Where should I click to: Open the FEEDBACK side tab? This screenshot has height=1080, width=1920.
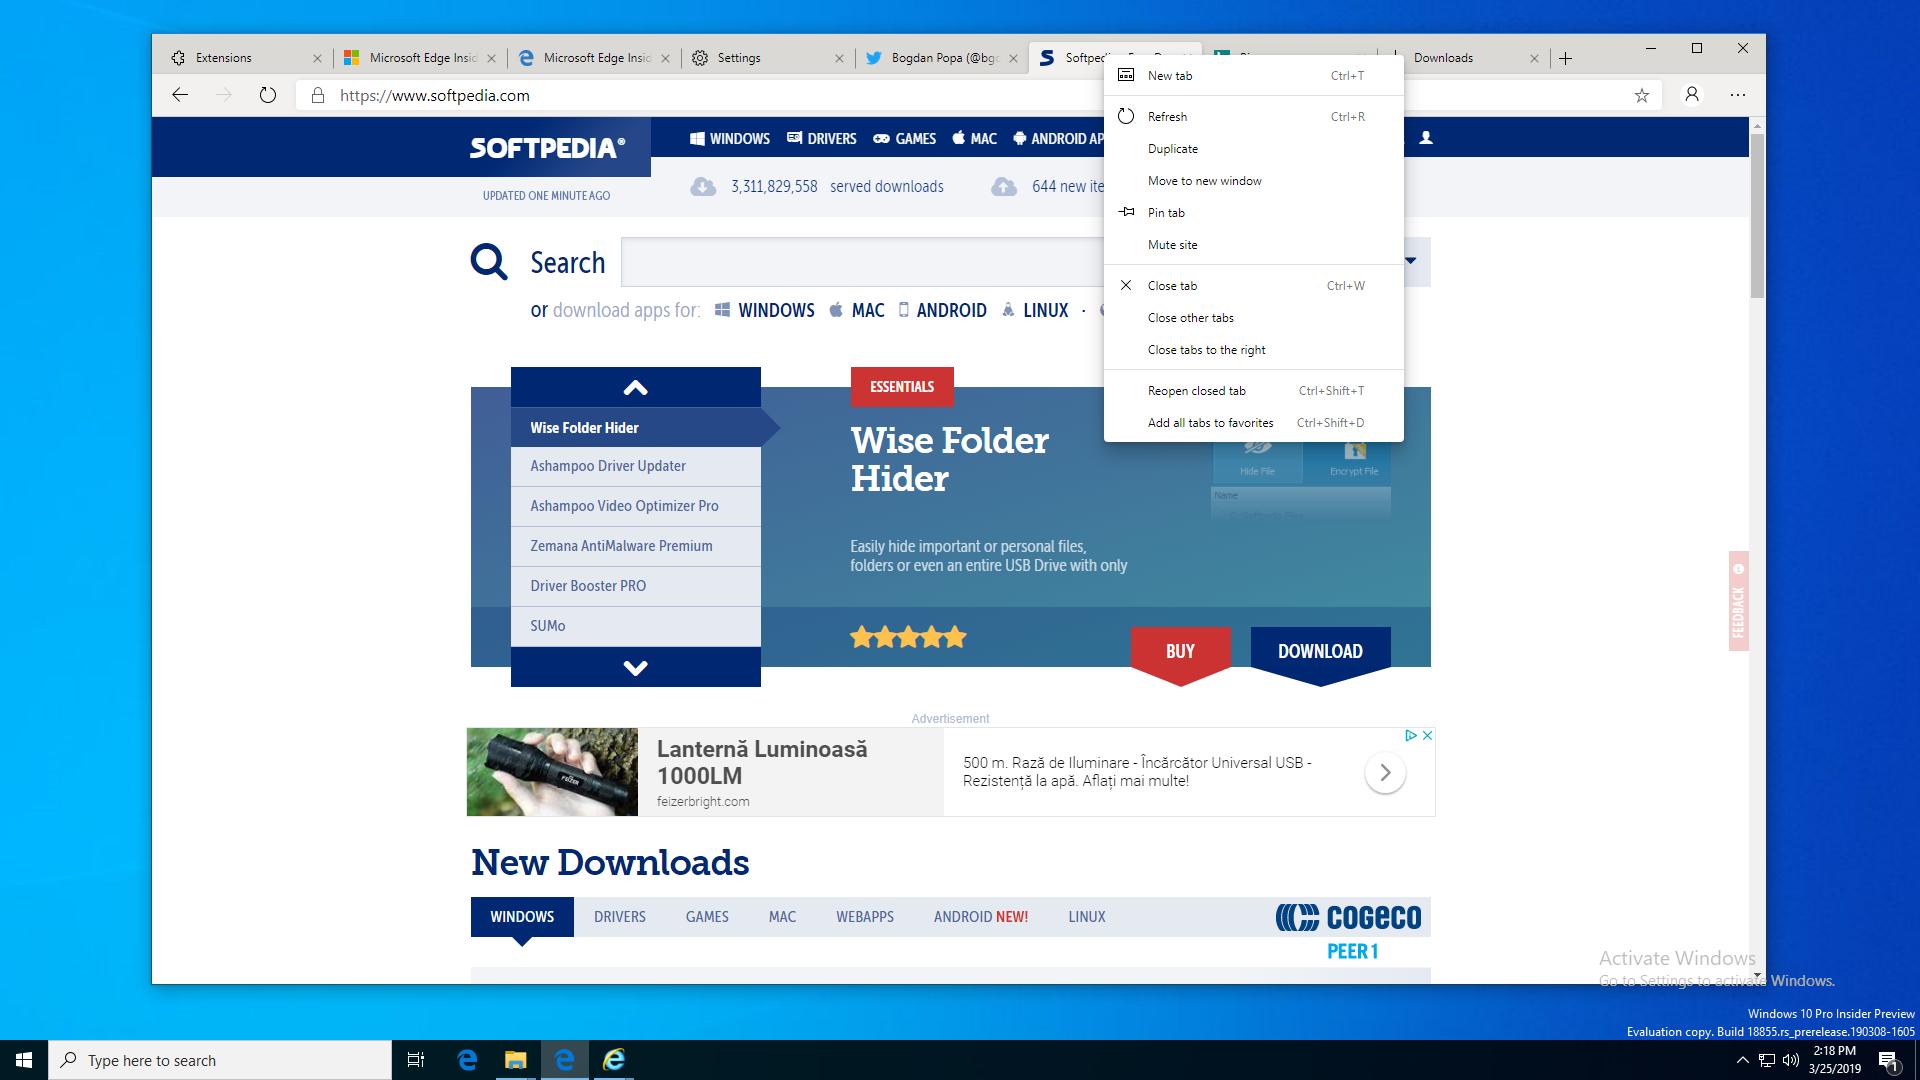[x=1738, y=601]
